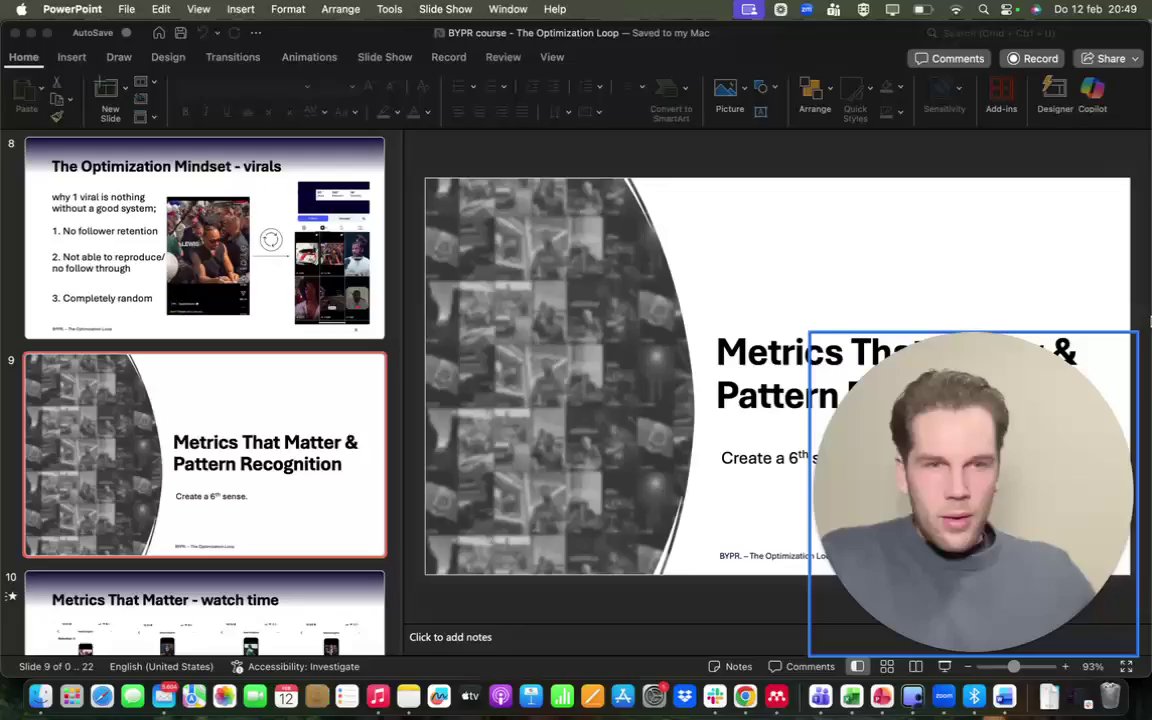Open the Designer pane

coord(1054,96)
